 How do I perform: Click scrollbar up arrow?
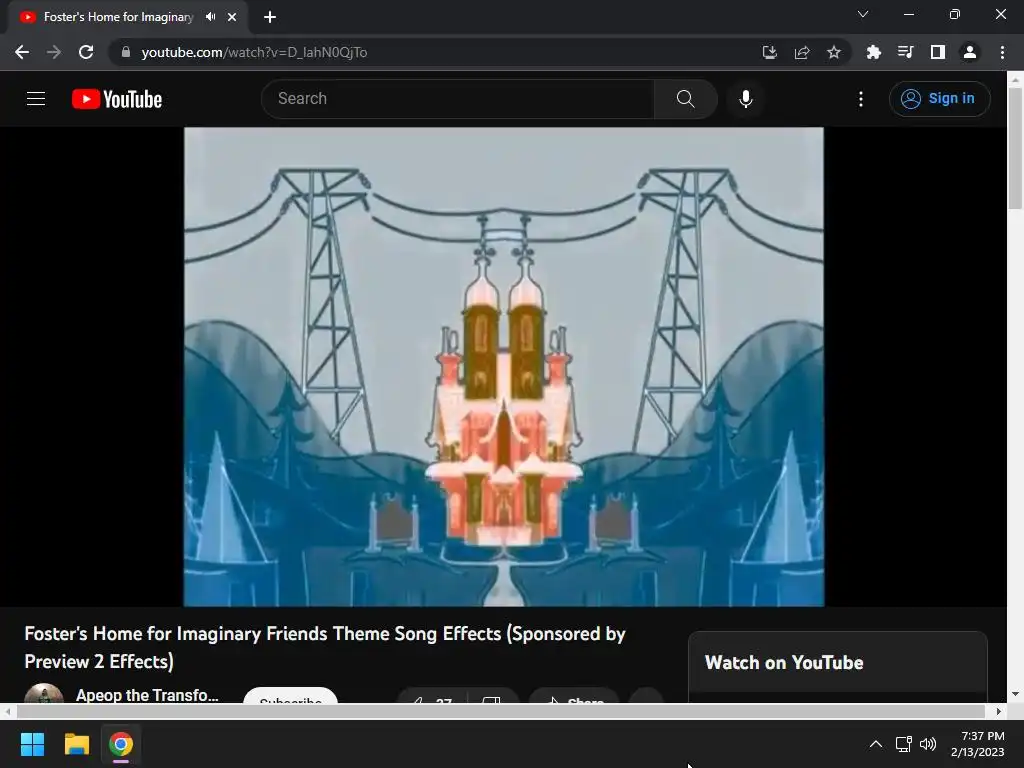1015,79
